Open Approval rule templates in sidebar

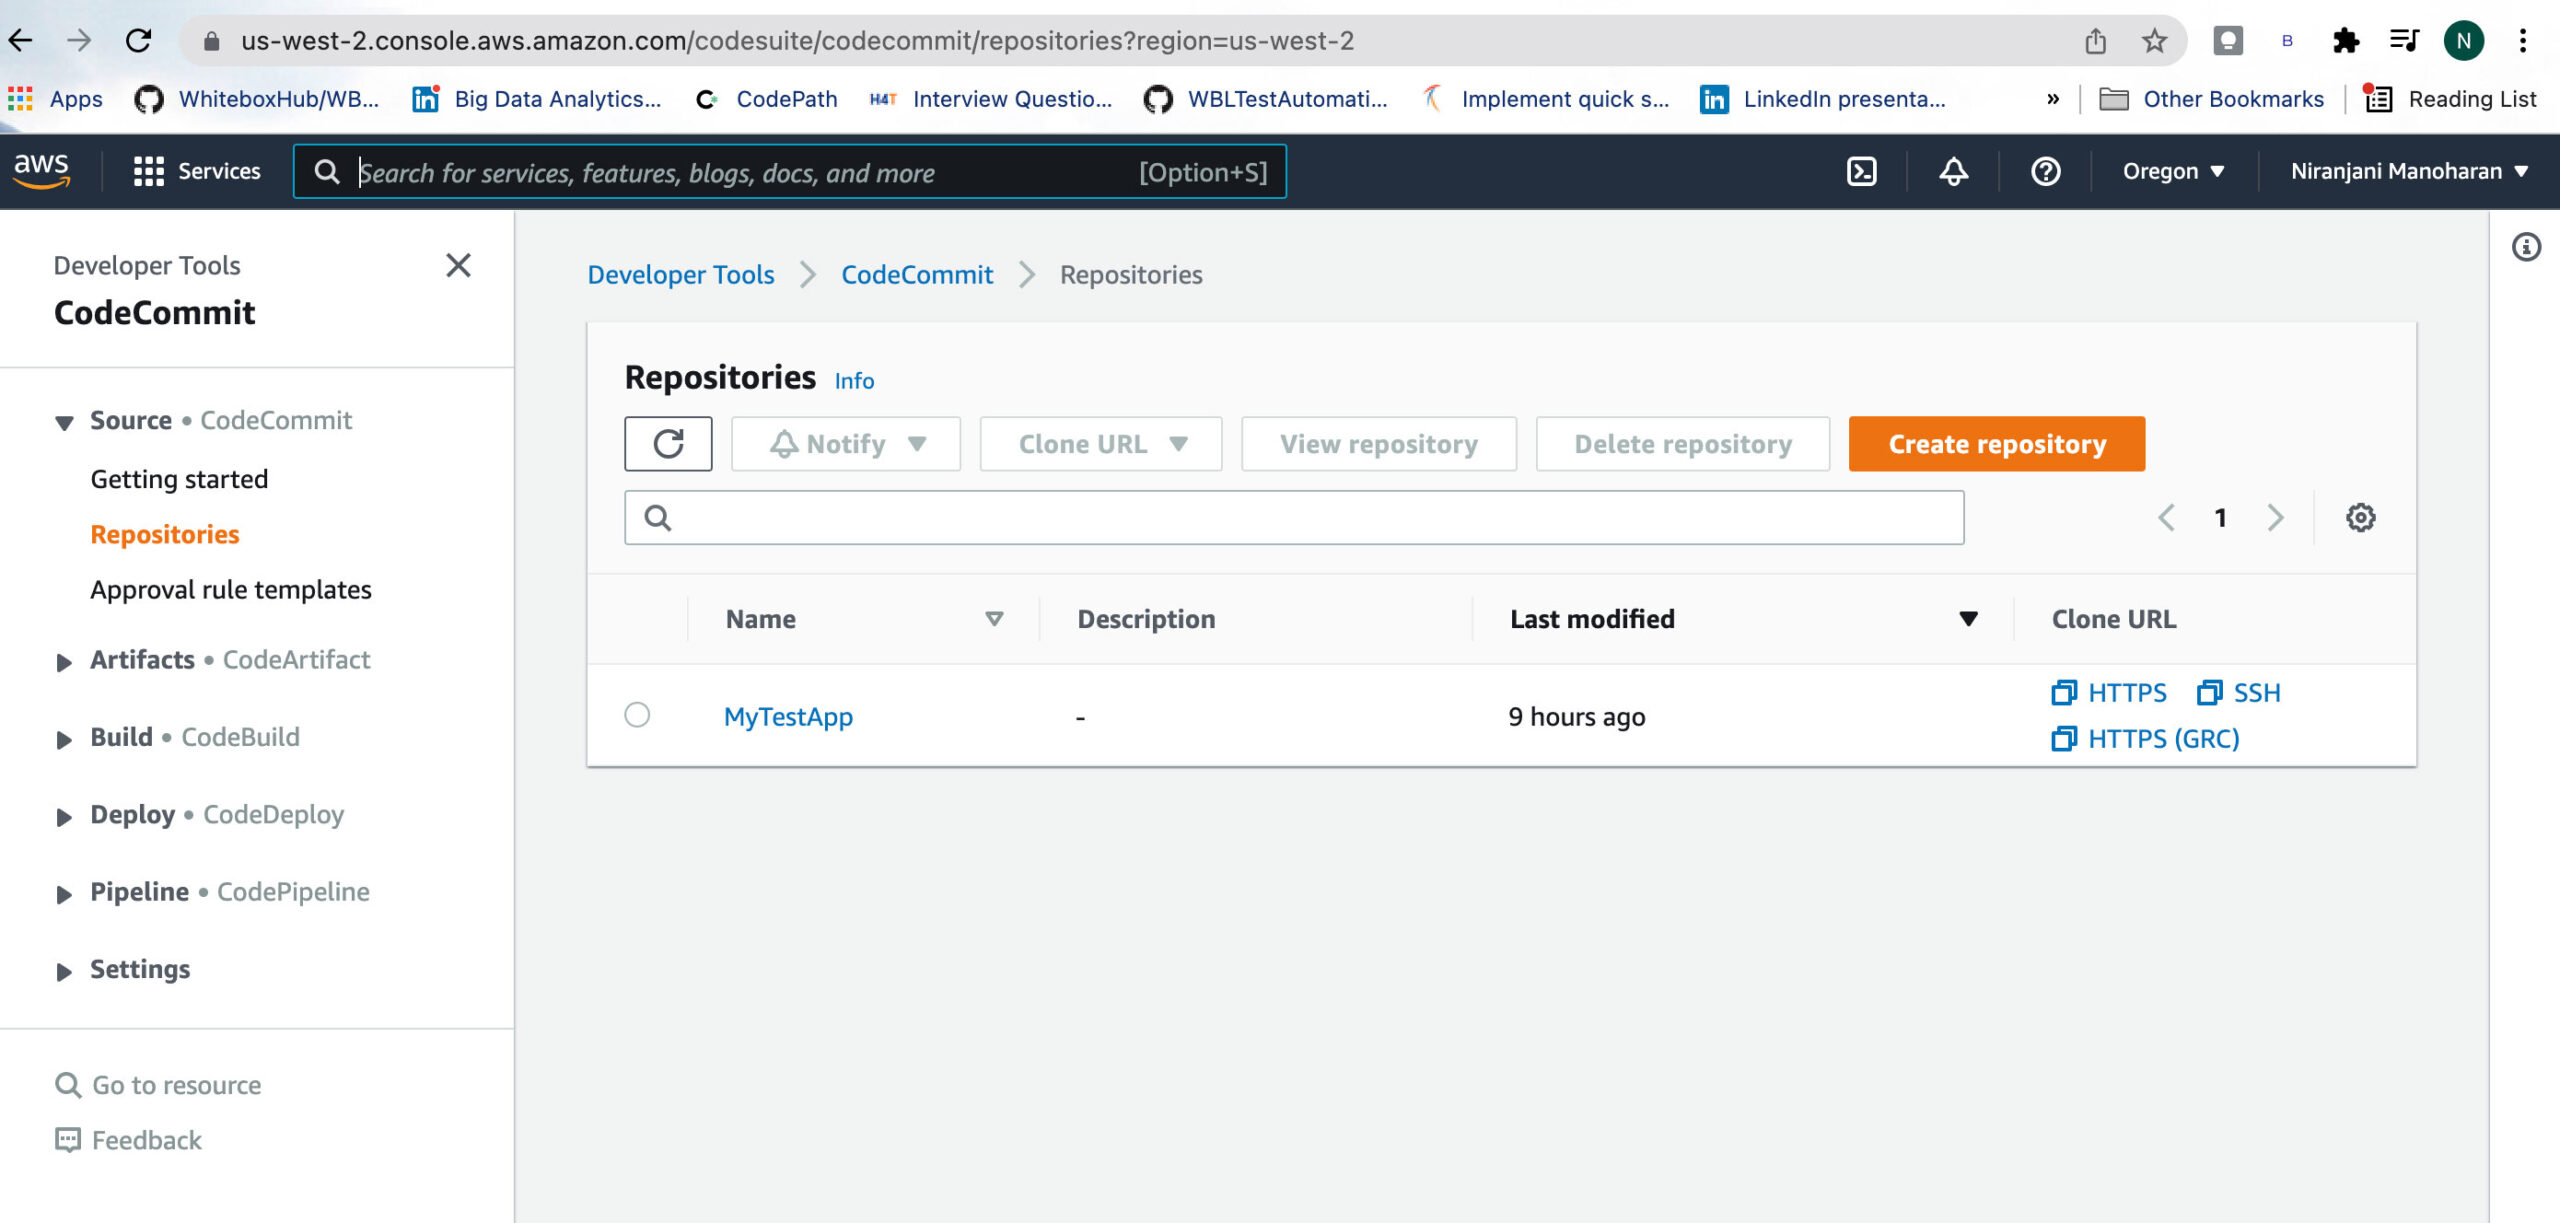pyautogui.click(x=231, y=589)
